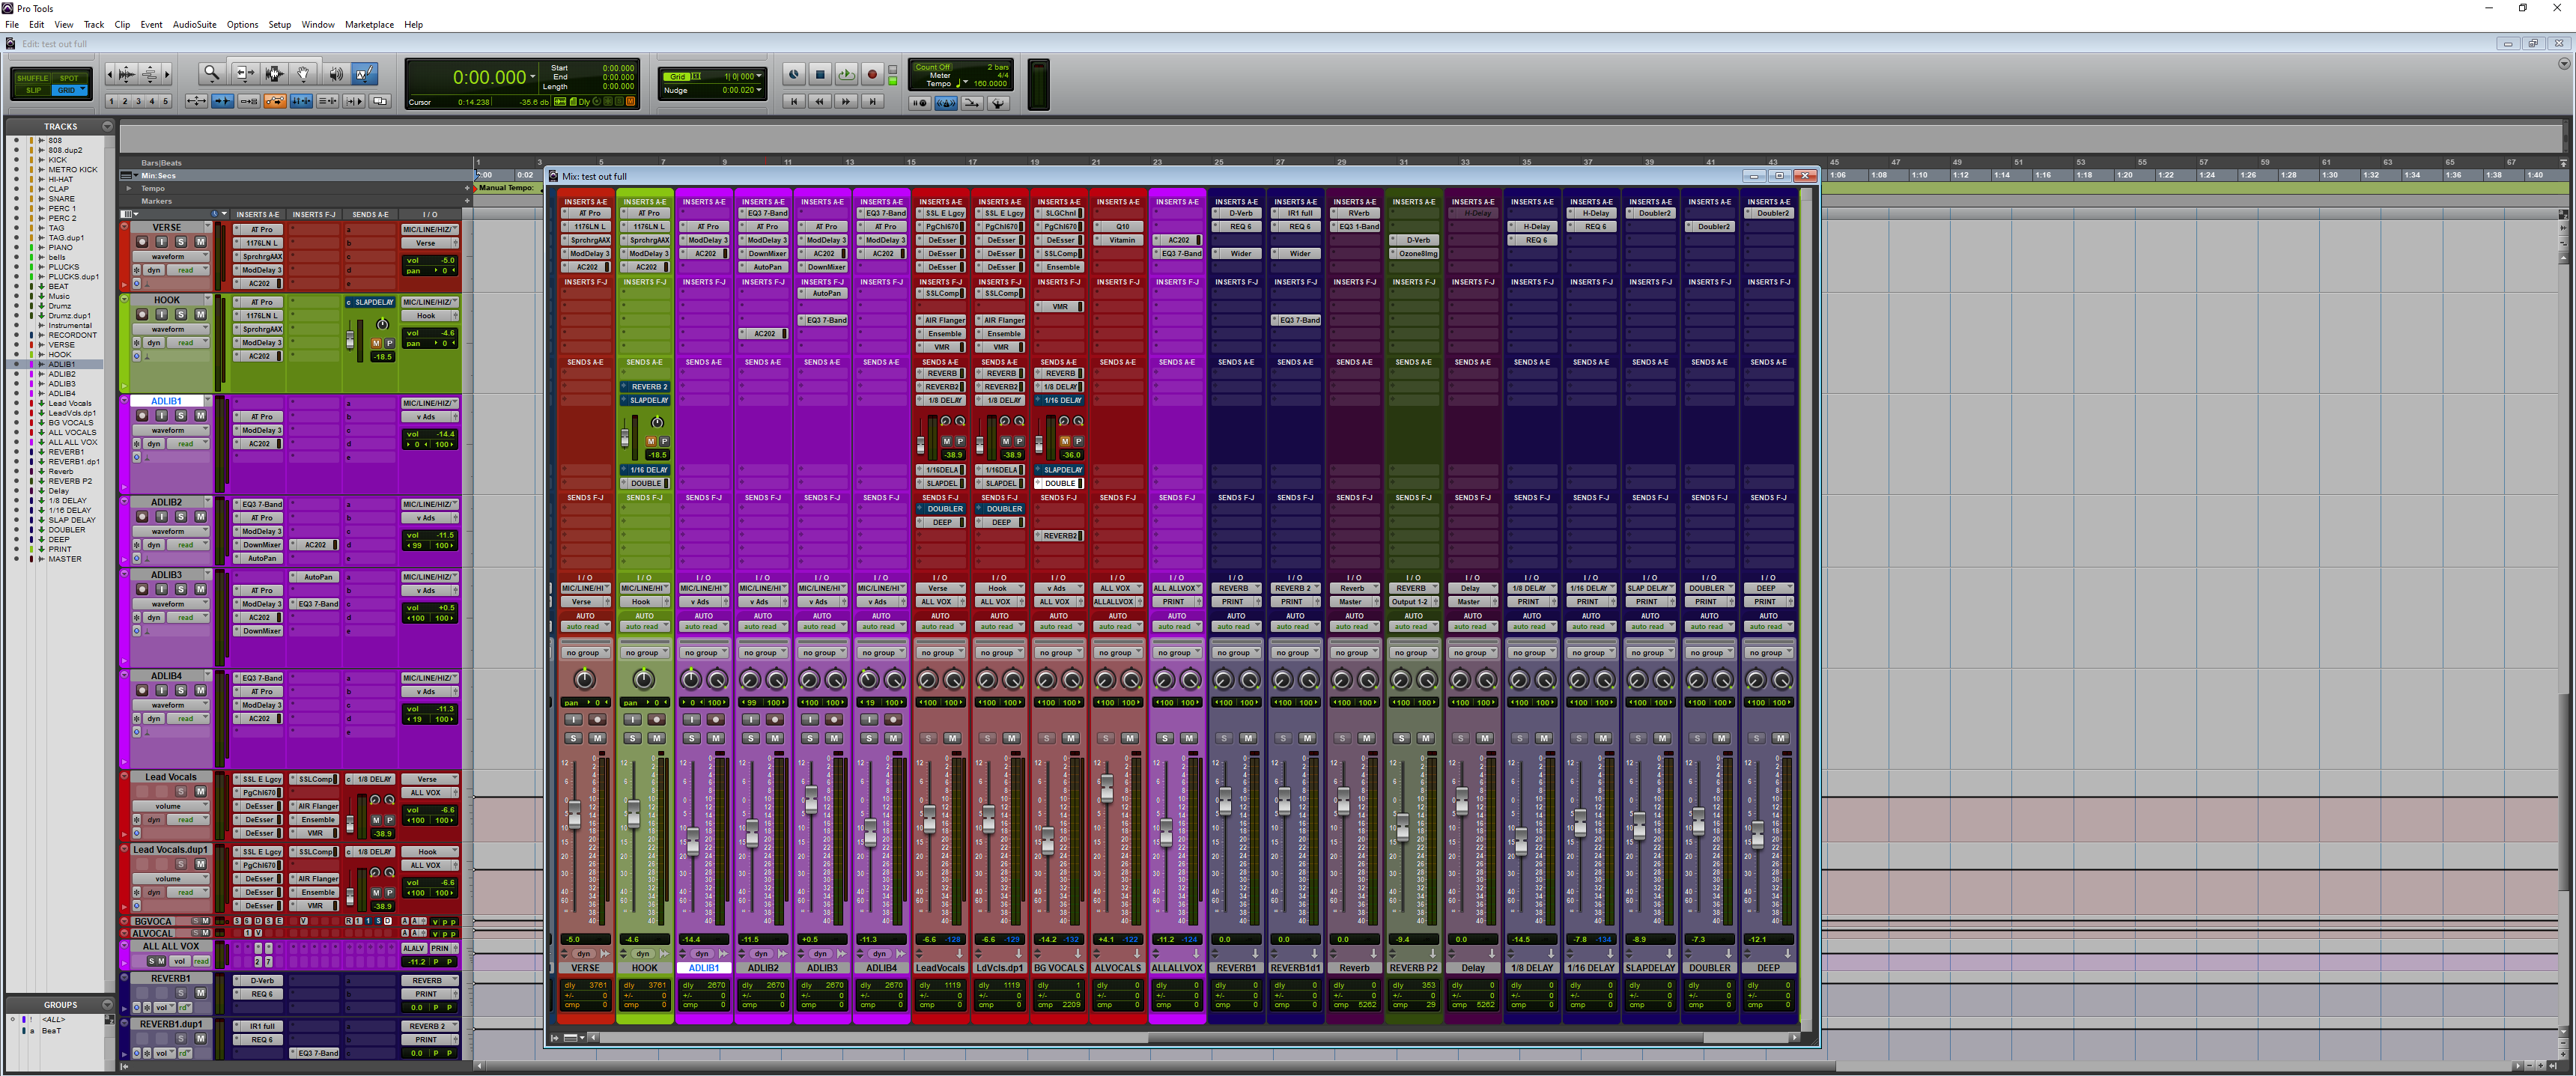Select the Pencil tool in the toolbar
The width and height of the screenshot is (2576, 1076).
pos(365,74)
